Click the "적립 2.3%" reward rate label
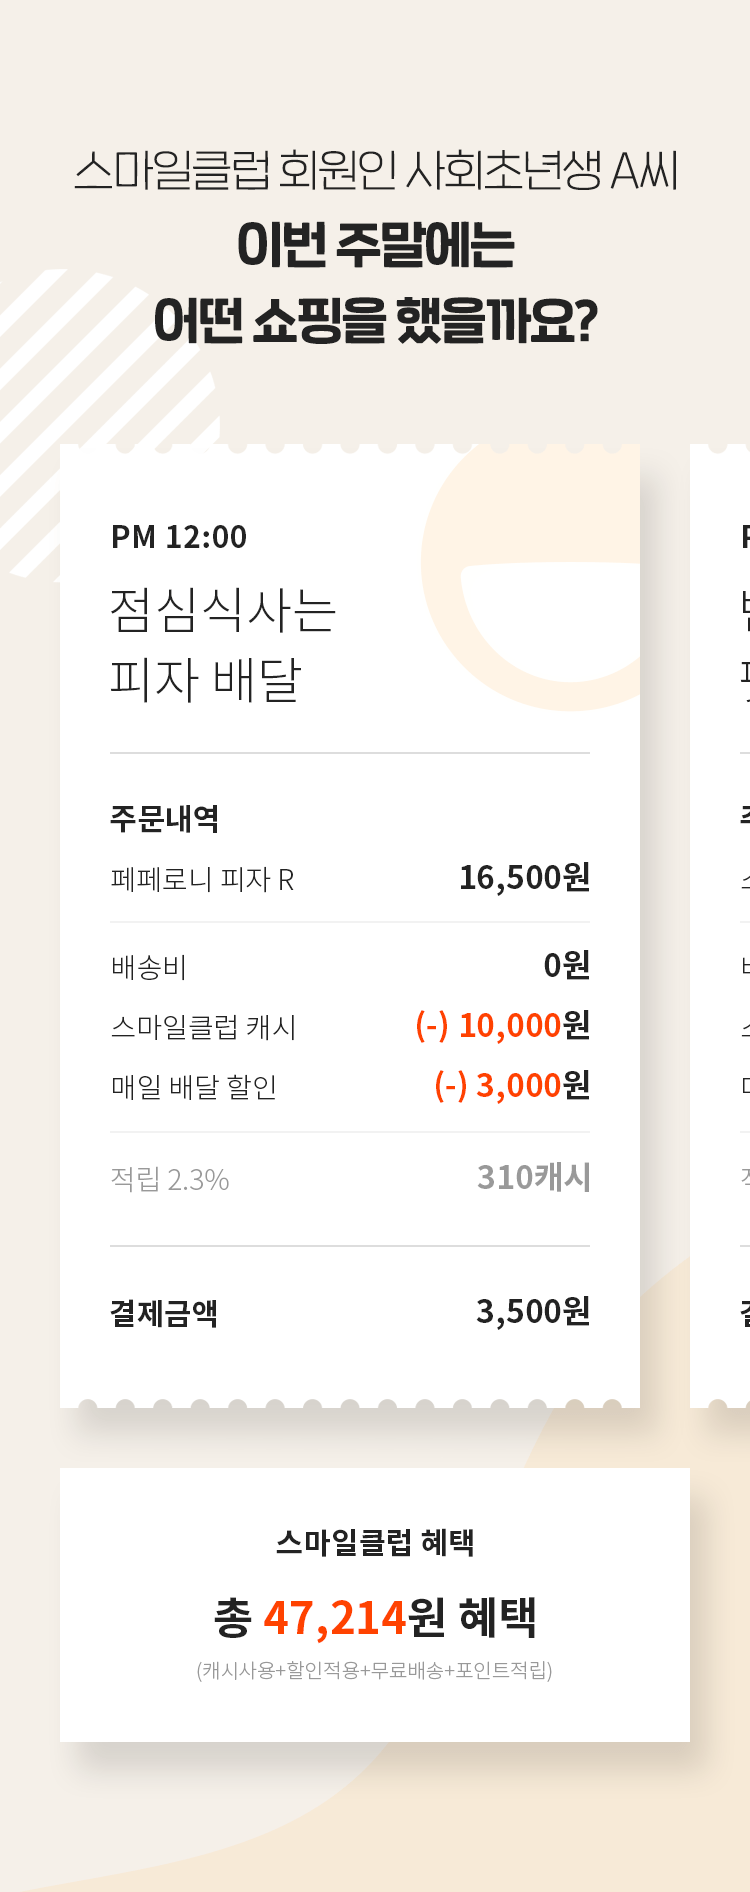 coord(170,1180)
